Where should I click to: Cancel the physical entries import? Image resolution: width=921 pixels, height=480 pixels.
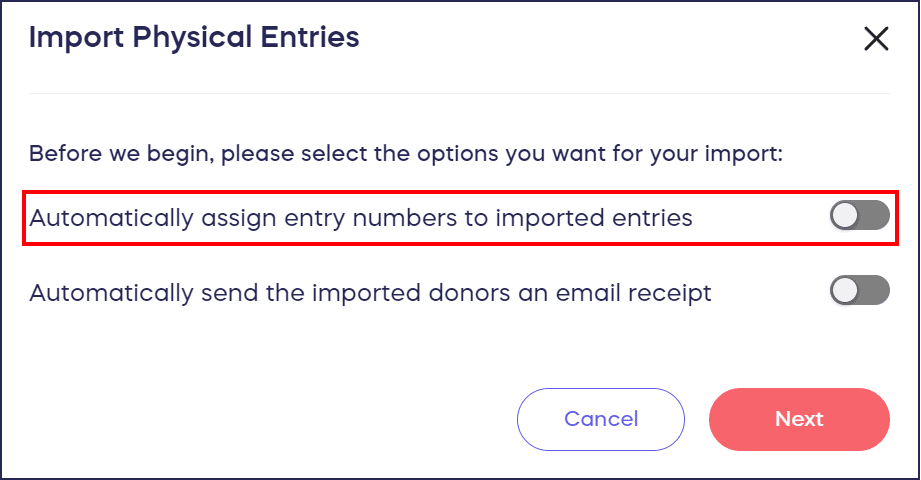pyautogui.click(x=601, y=419)
